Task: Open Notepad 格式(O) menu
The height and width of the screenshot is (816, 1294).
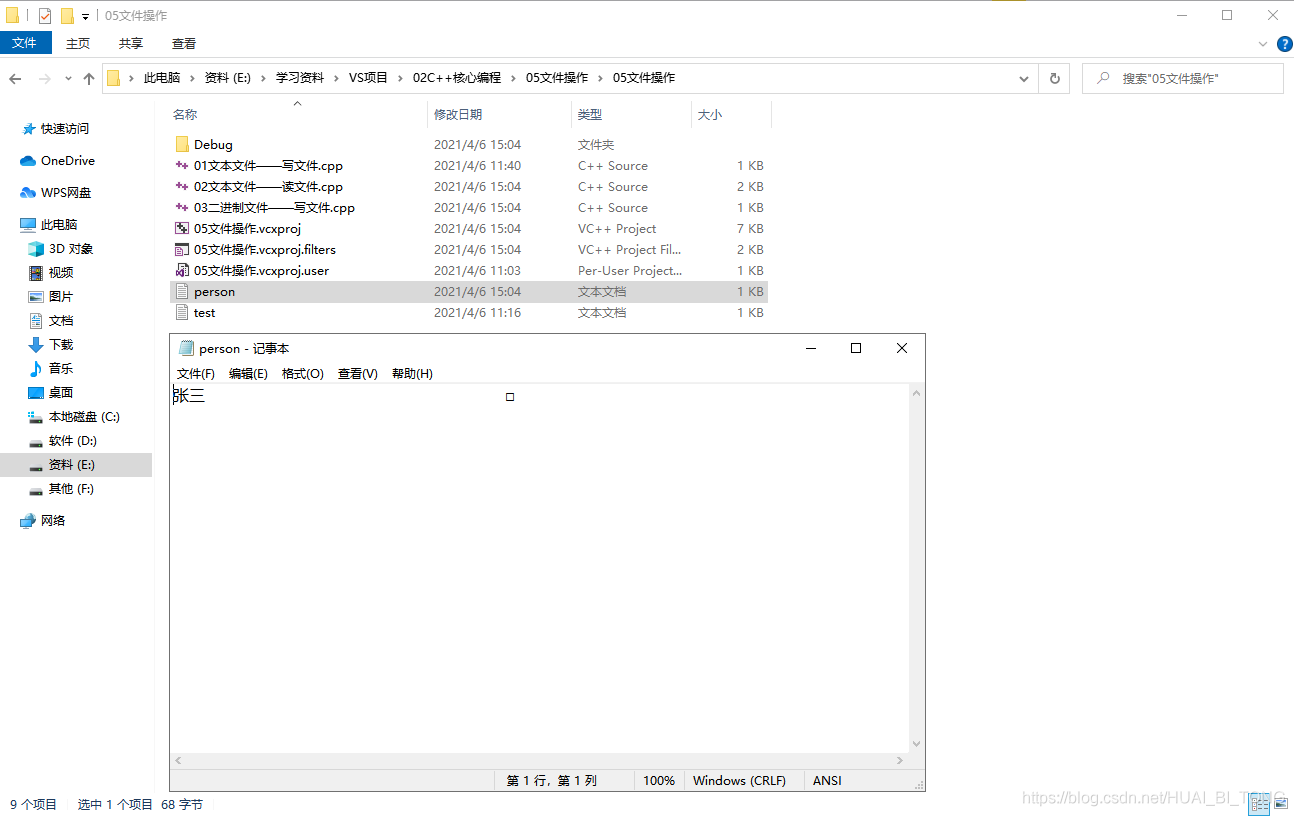Action: coord(303,374)
